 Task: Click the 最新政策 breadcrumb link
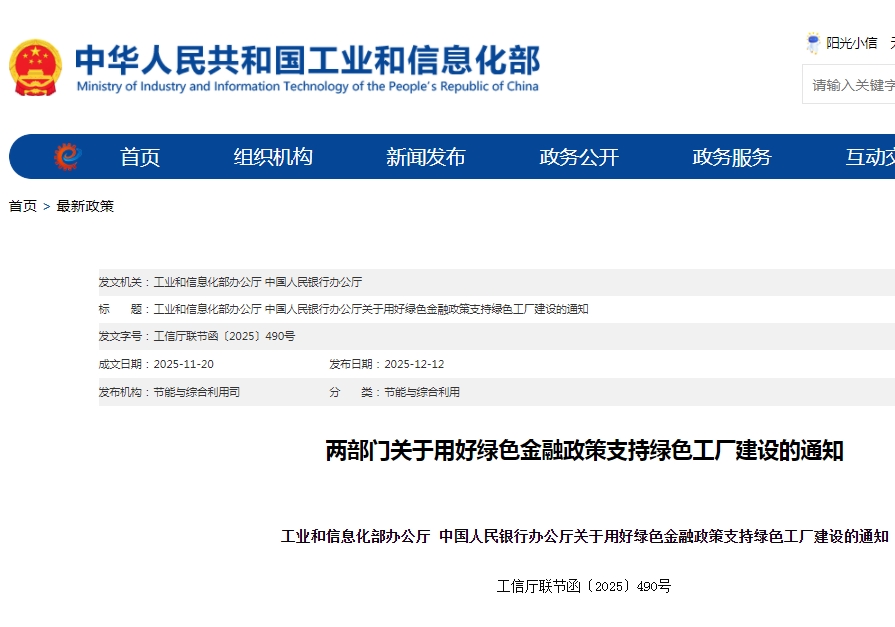[x=85, y=206]
